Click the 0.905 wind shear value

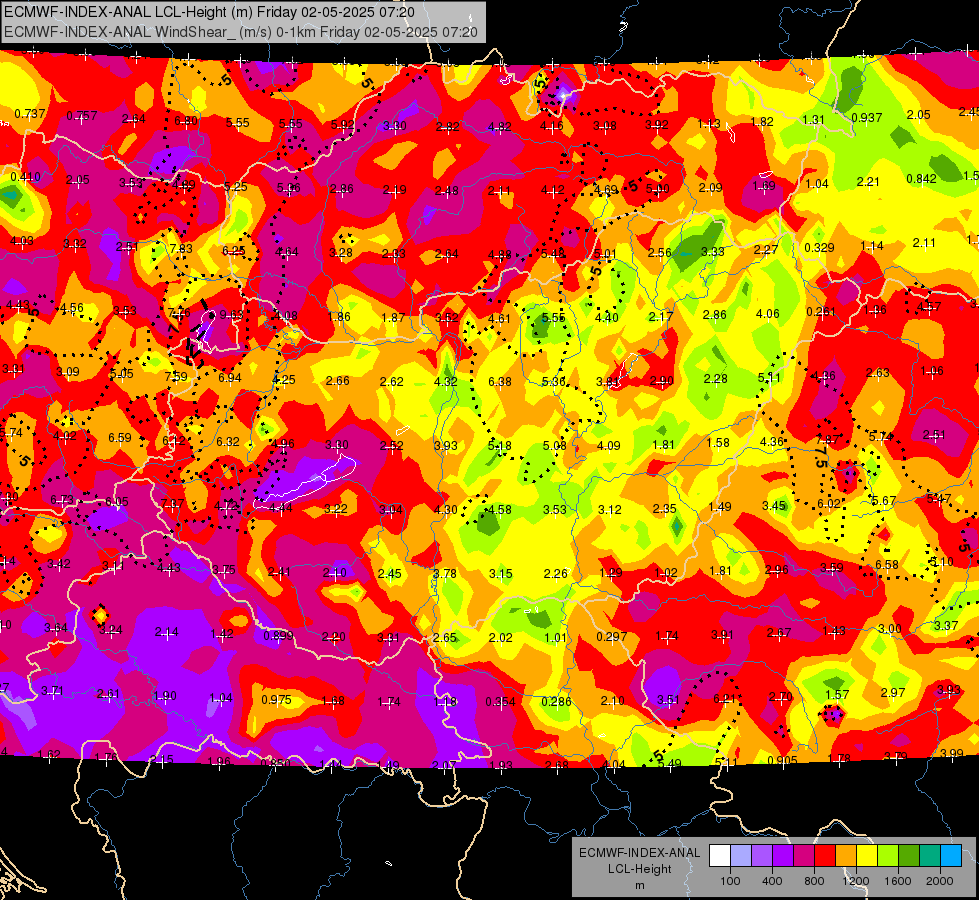coord(782,760)
